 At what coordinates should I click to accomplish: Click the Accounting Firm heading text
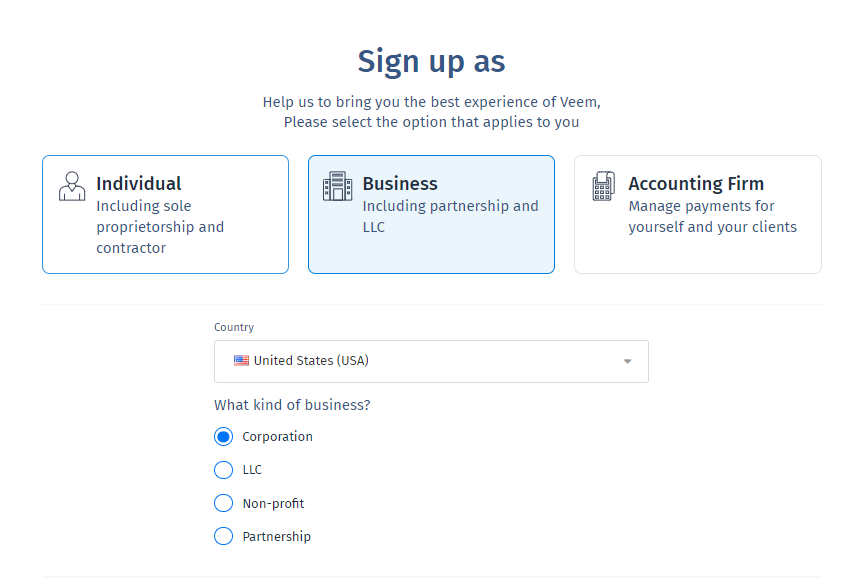point(696,184)
